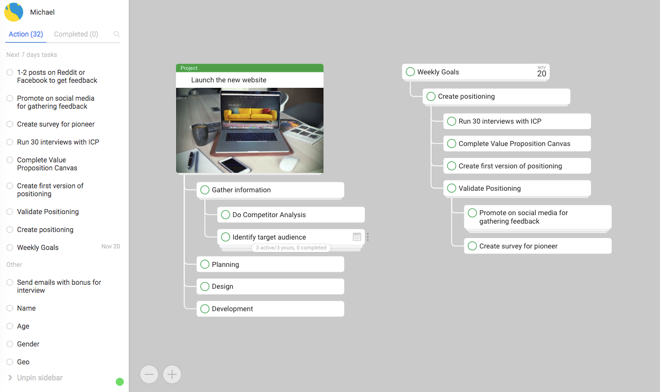Screen dimensions: 660x392
Task: Check off sidebar Create first version of positioning
Action: point(9,186)
